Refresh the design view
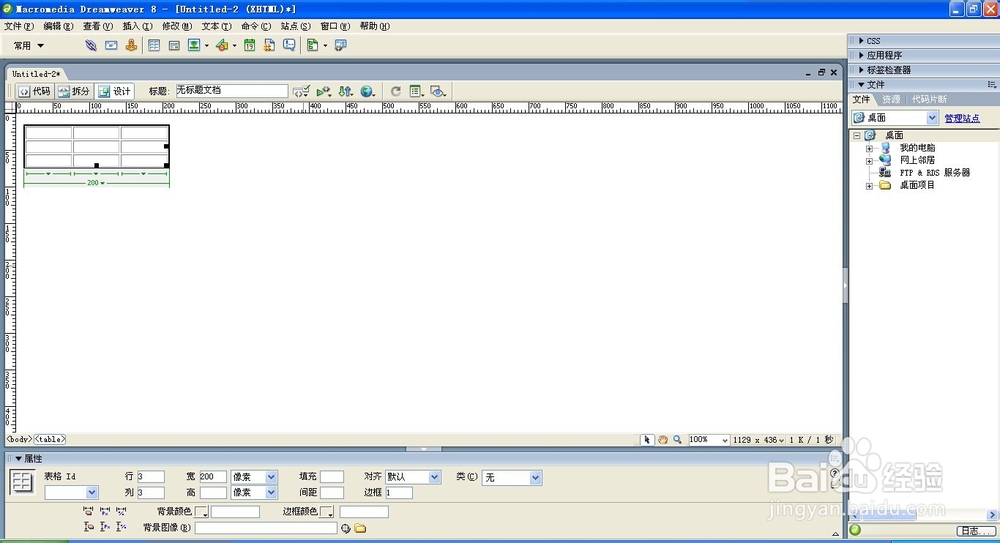 pos(395,91)
